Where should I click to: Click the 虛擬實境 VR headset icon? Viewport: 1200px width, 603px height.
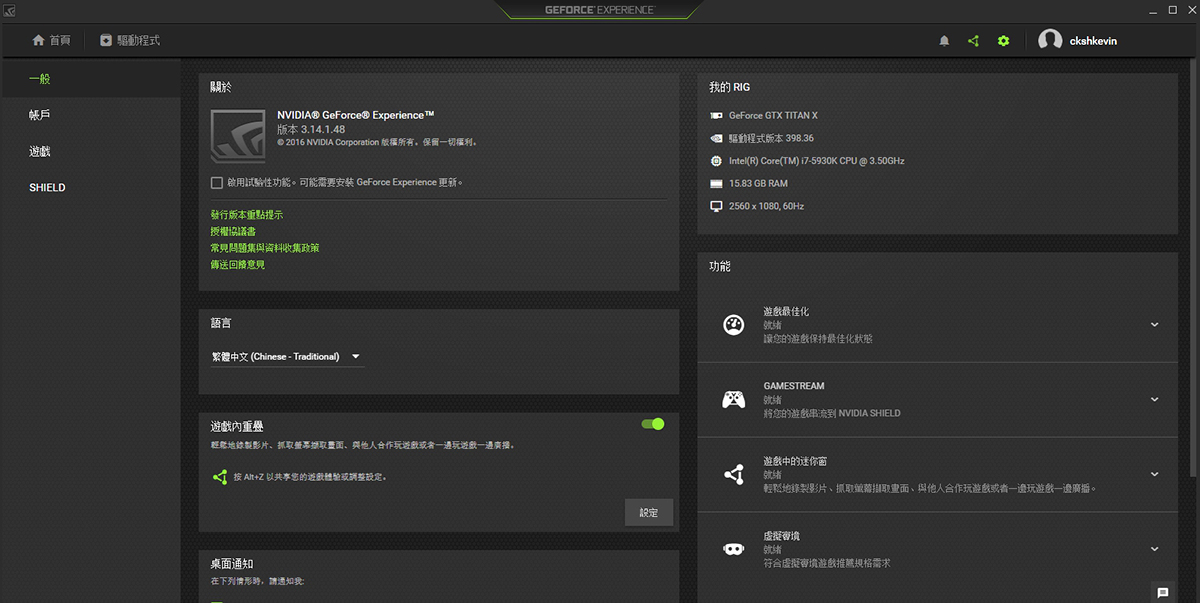click(734, 549)
